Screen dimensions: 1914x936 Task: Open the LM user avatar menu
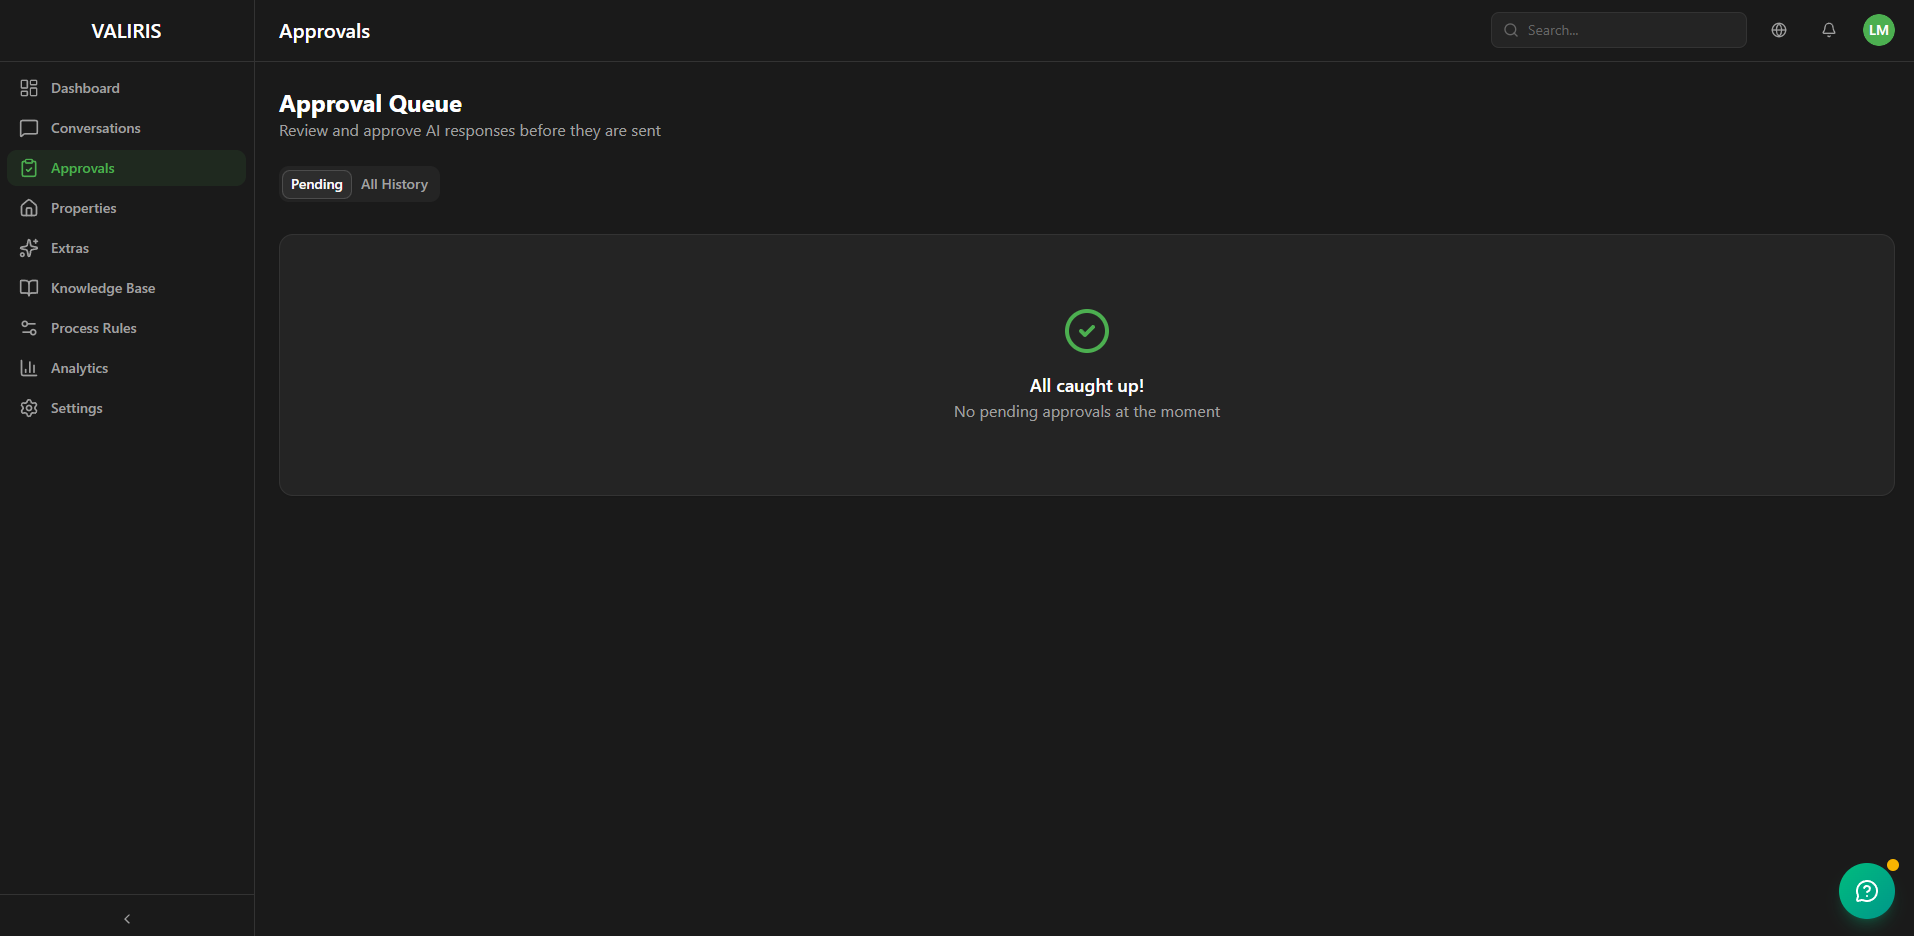(1878, 30)
